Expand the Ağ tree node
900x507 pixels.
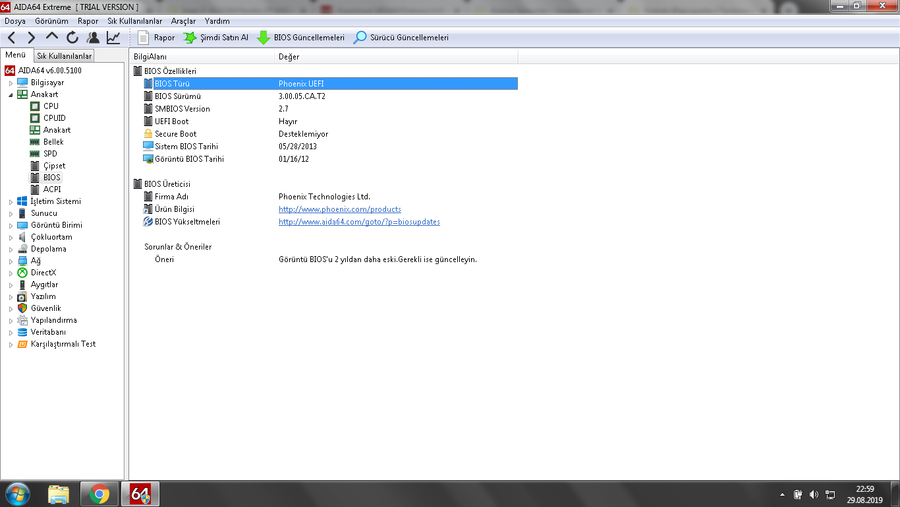(x=10, y=261)
